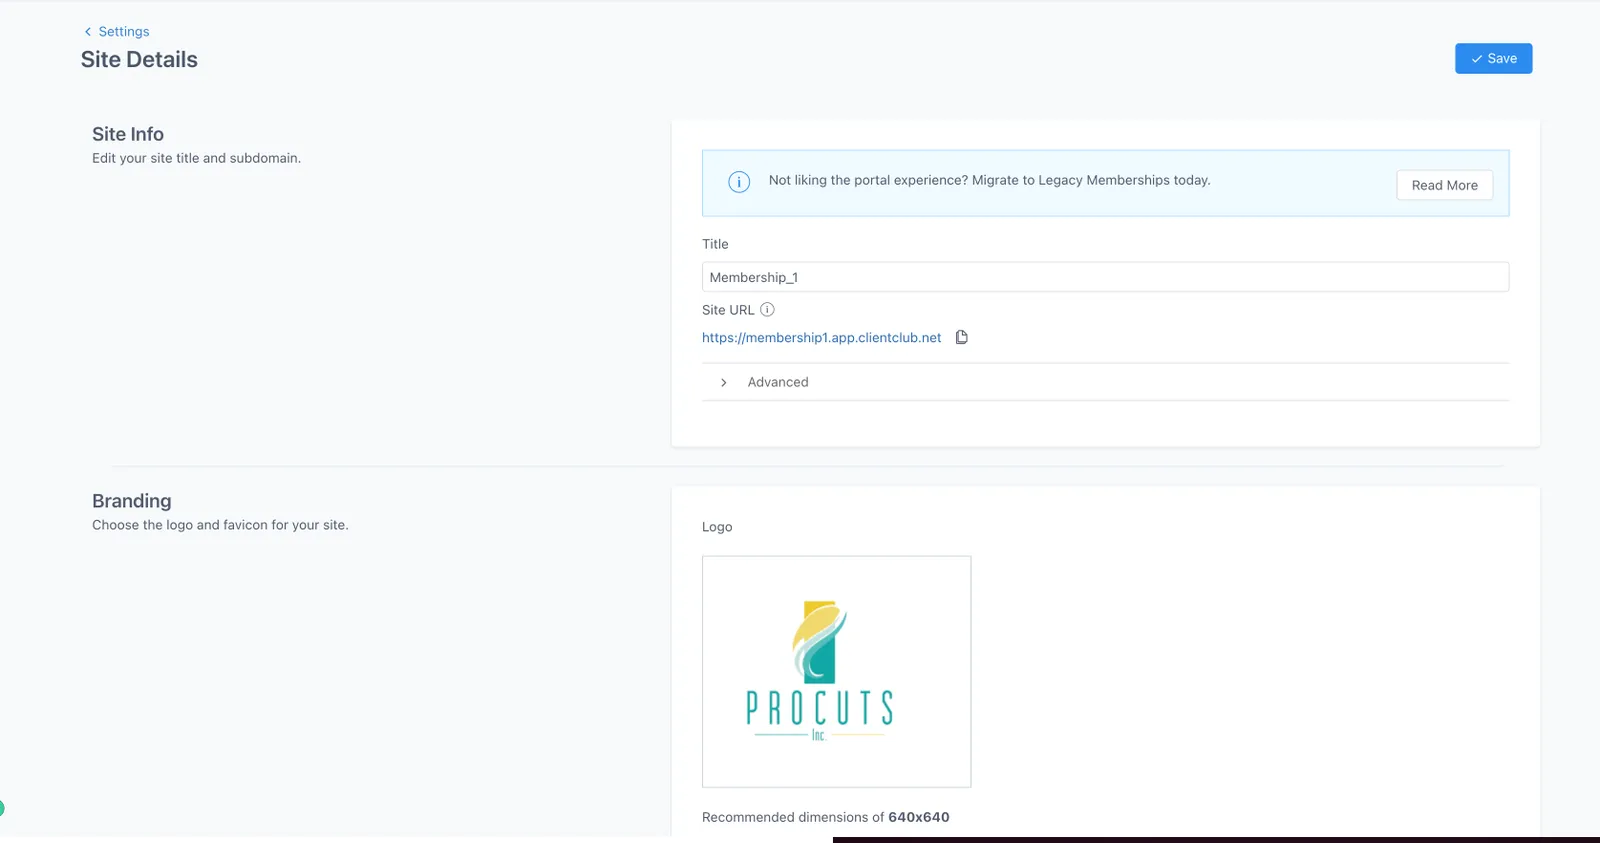Click the Procuts logo image
The height and width of the screenshot is (843, 1600).
(x=836, y=672)
